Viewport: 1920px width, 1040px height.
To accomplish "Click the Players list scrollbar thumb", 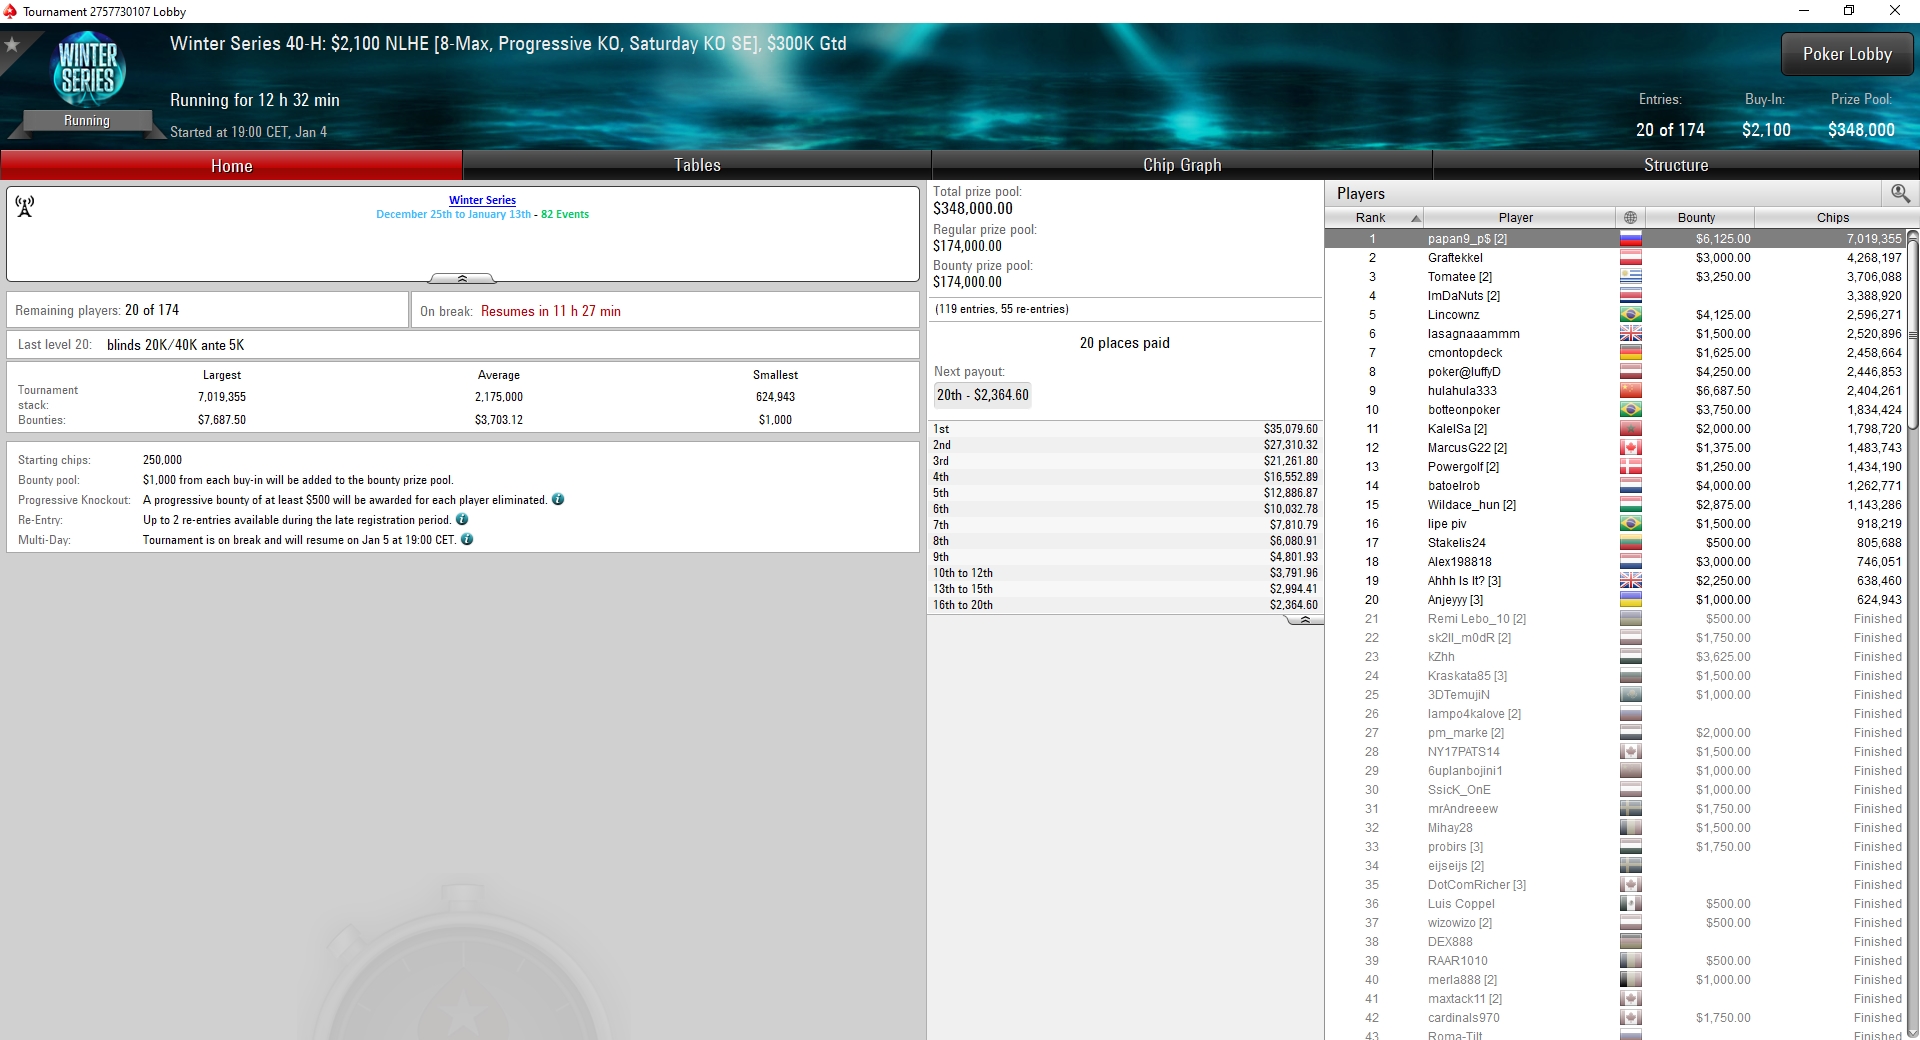I will click(x=1913, y=337).
